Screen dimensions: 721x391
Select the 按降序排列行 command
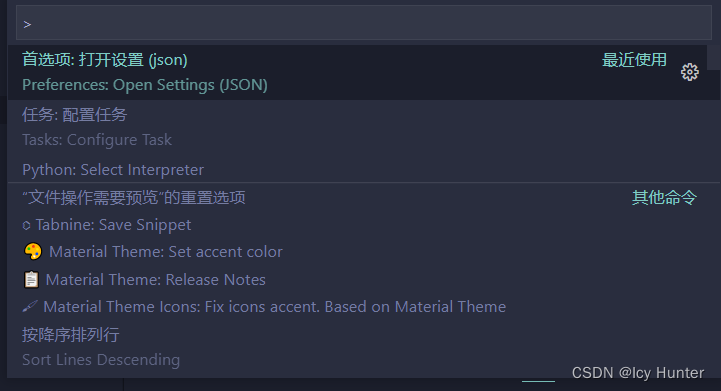coord(71,334)
